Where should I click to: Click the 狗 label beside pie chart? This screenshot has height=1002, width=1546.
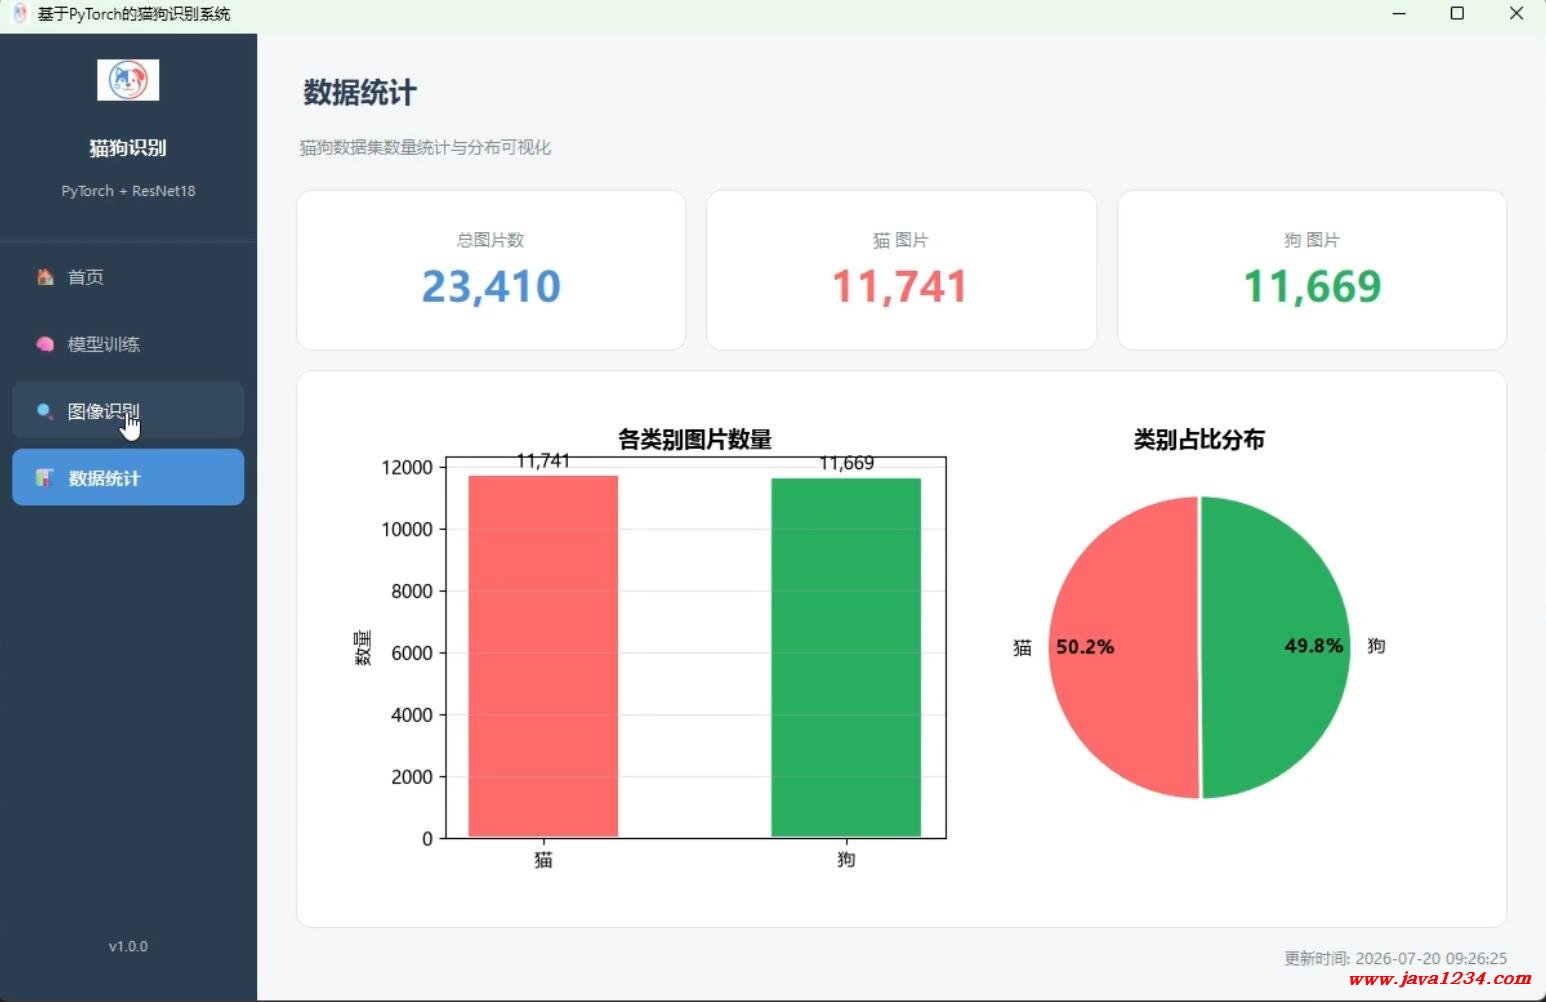click(x=1377, y=646)
